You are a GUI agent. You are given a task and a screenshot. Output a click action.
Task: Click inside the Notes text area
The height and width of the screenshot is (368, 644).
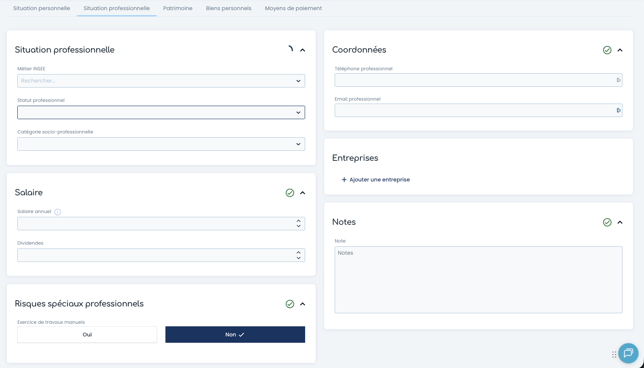pos(478,280)
